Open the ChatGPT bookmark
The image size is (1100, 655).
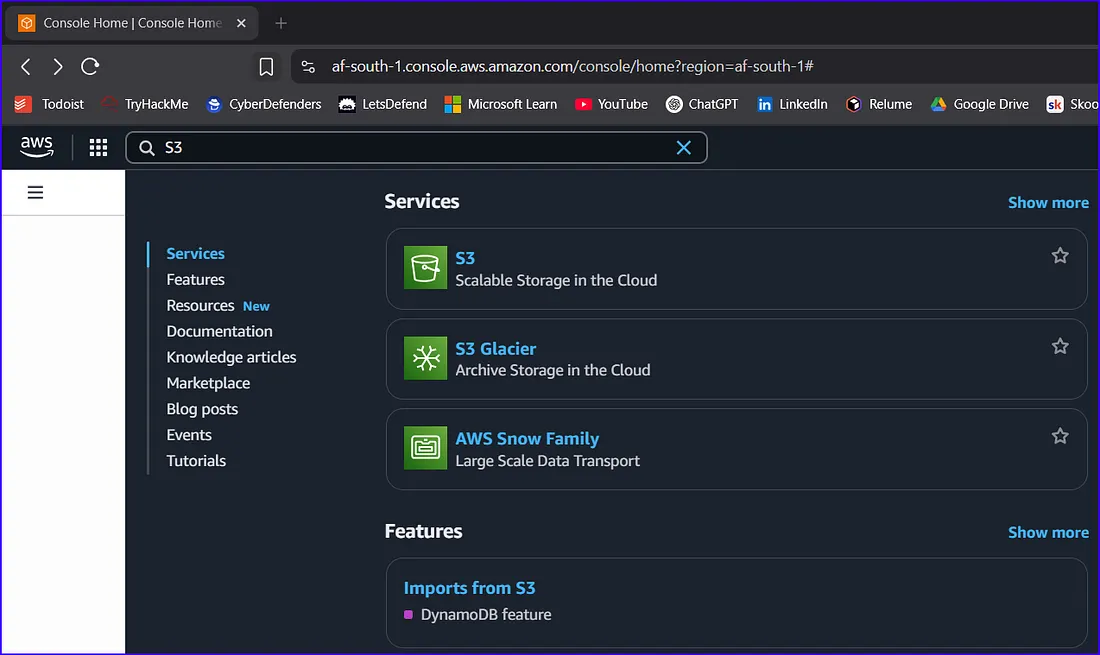click(x=702, y=104)
